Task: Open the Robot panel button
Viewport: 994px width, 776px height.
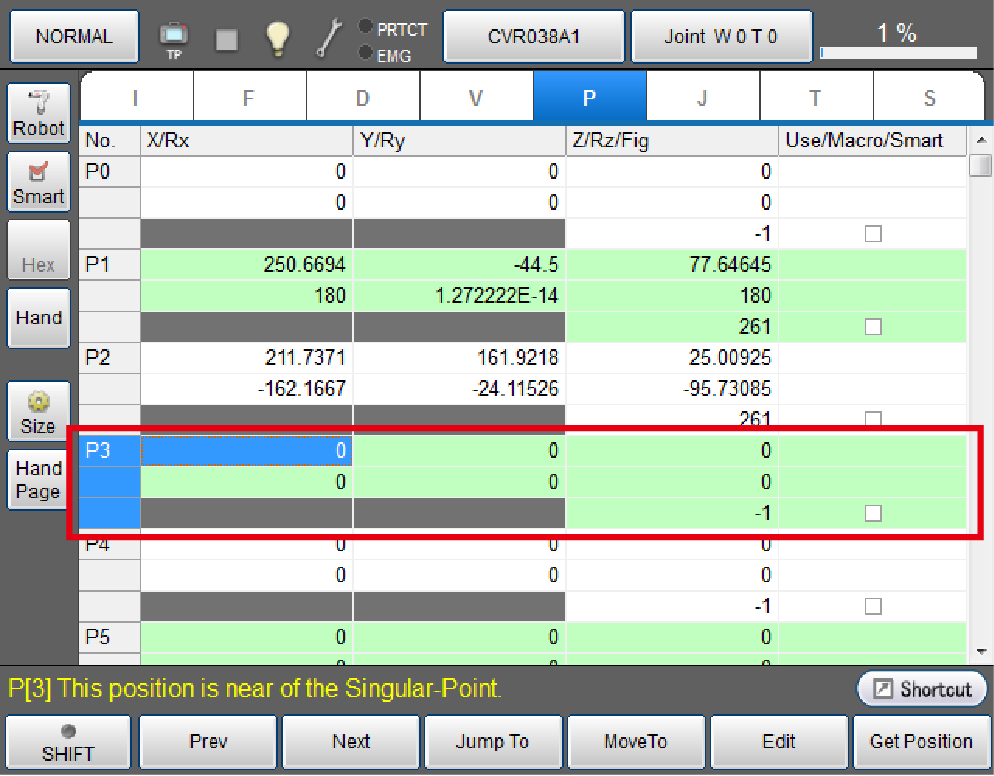Action: [38, 112]
